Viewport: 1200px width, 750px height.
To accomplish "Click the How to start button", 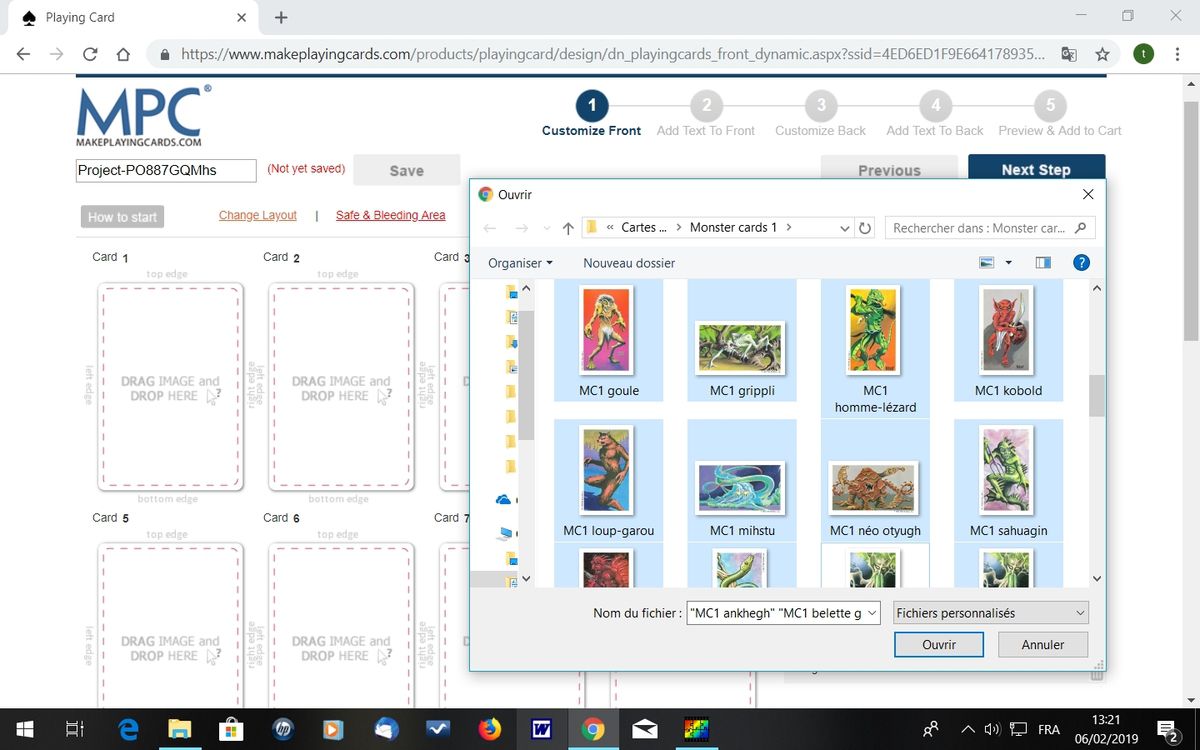I will coord(122,217).
